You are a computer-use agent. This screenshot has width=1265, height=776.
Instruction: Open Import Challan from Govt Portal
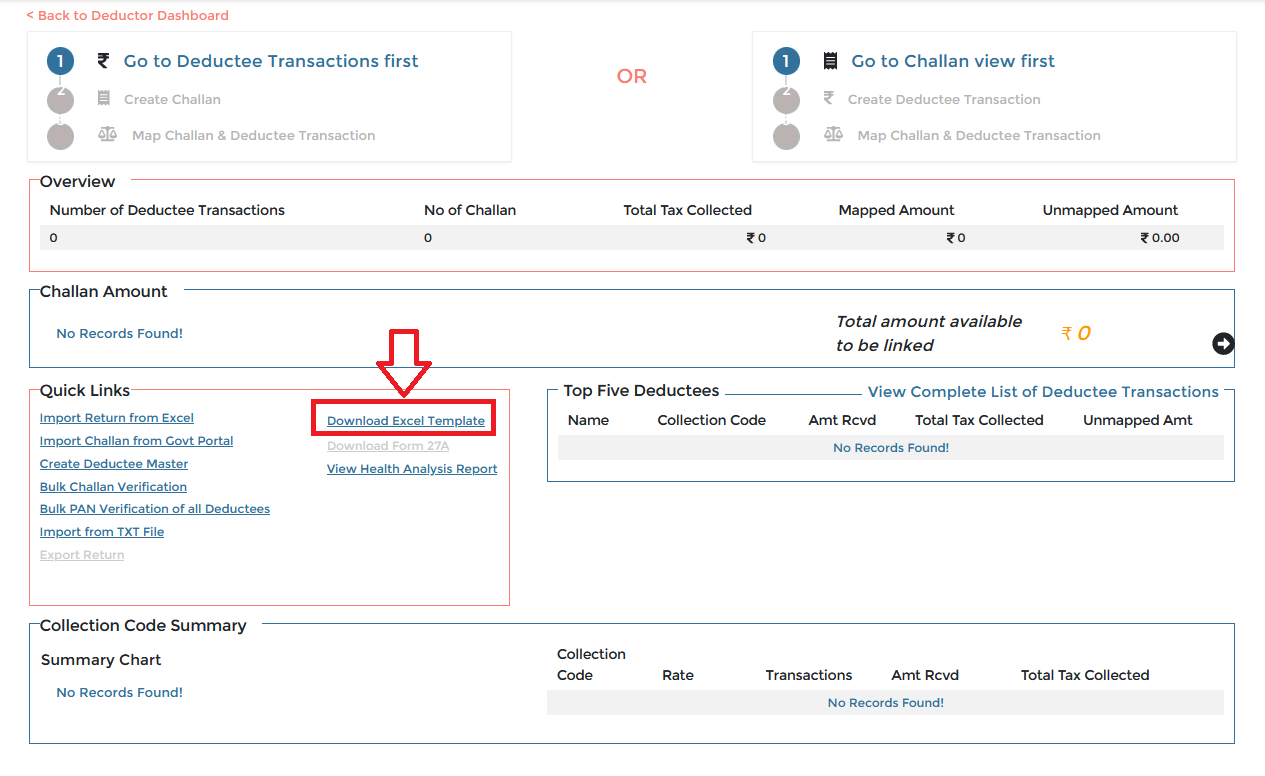coord(137,441)
